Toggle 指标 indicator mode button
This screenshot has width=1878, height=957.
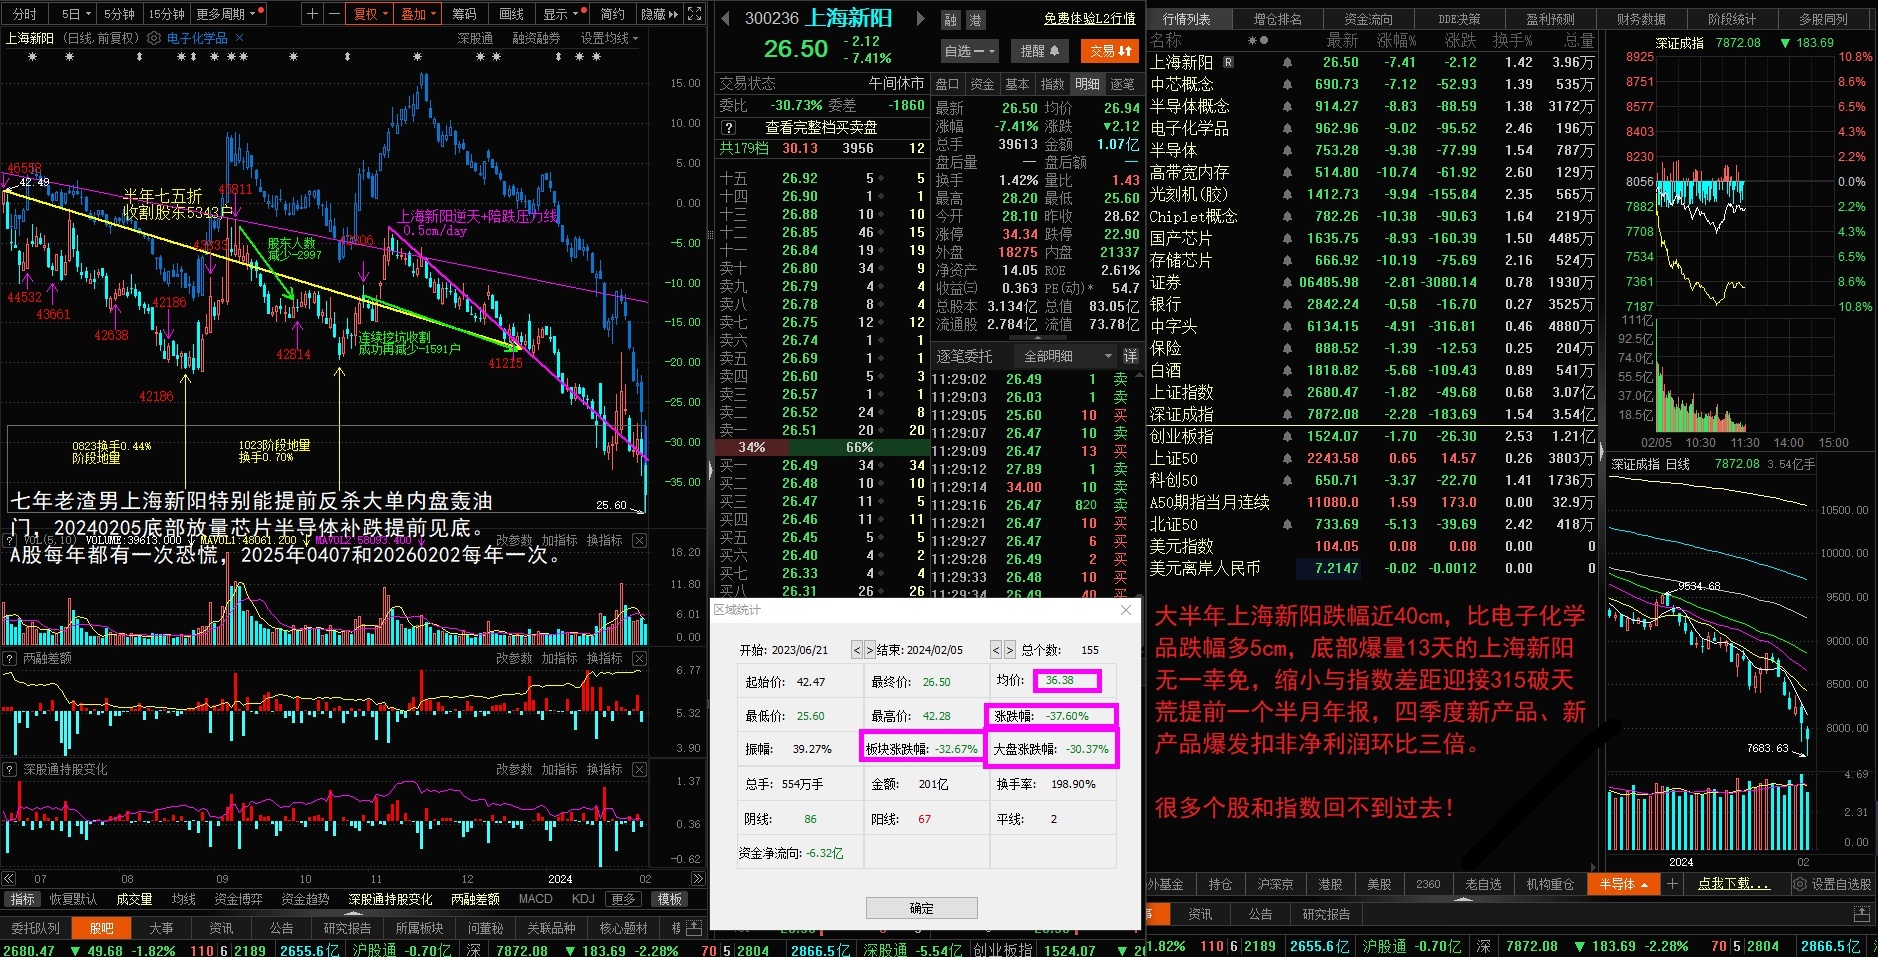tap(22, 899)
